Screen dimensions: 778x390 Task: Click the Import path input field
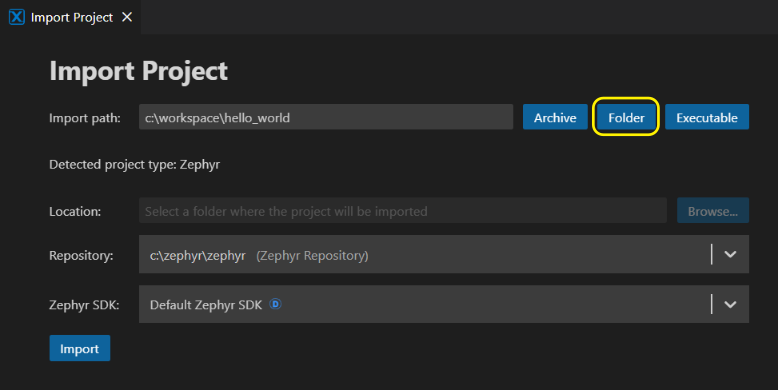point(326,117)
